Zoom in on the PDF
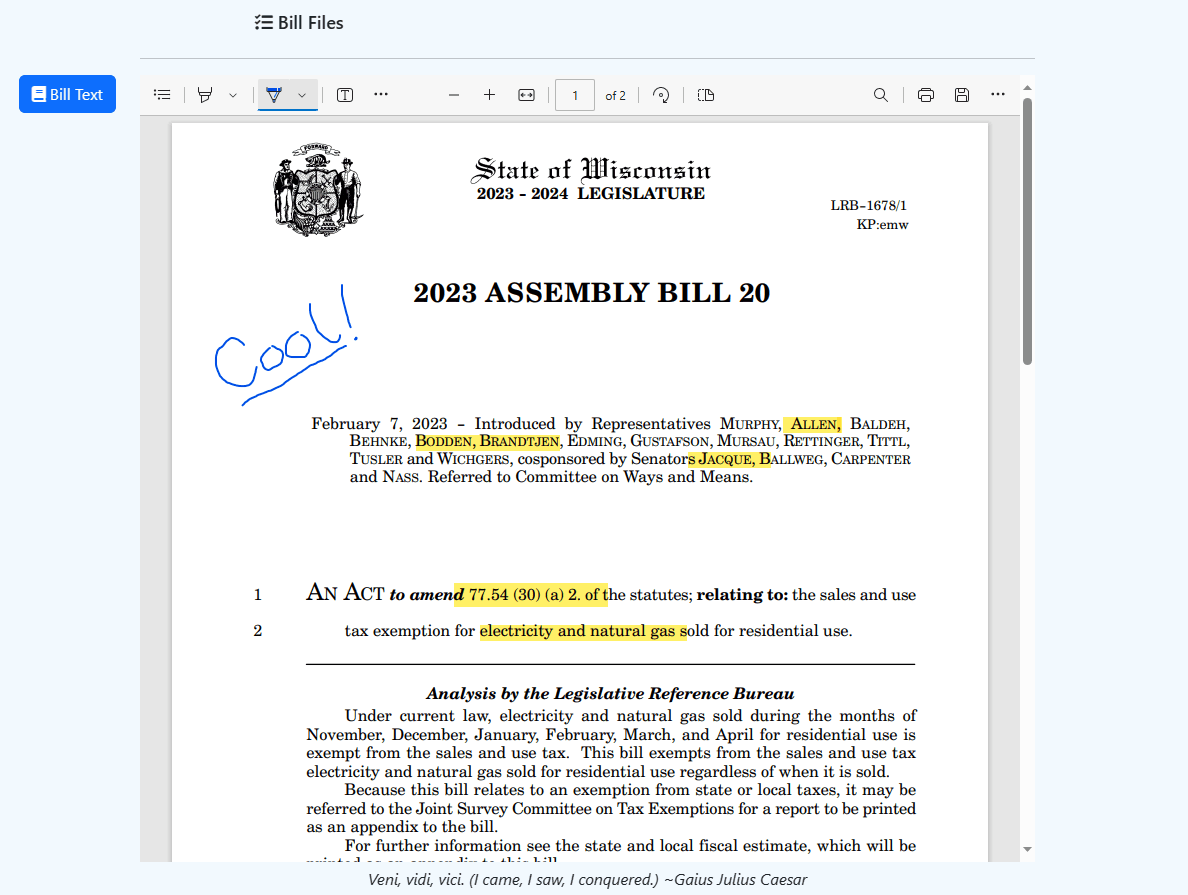This screenshot has height=895, width=1188. click(x=489, y=95)
